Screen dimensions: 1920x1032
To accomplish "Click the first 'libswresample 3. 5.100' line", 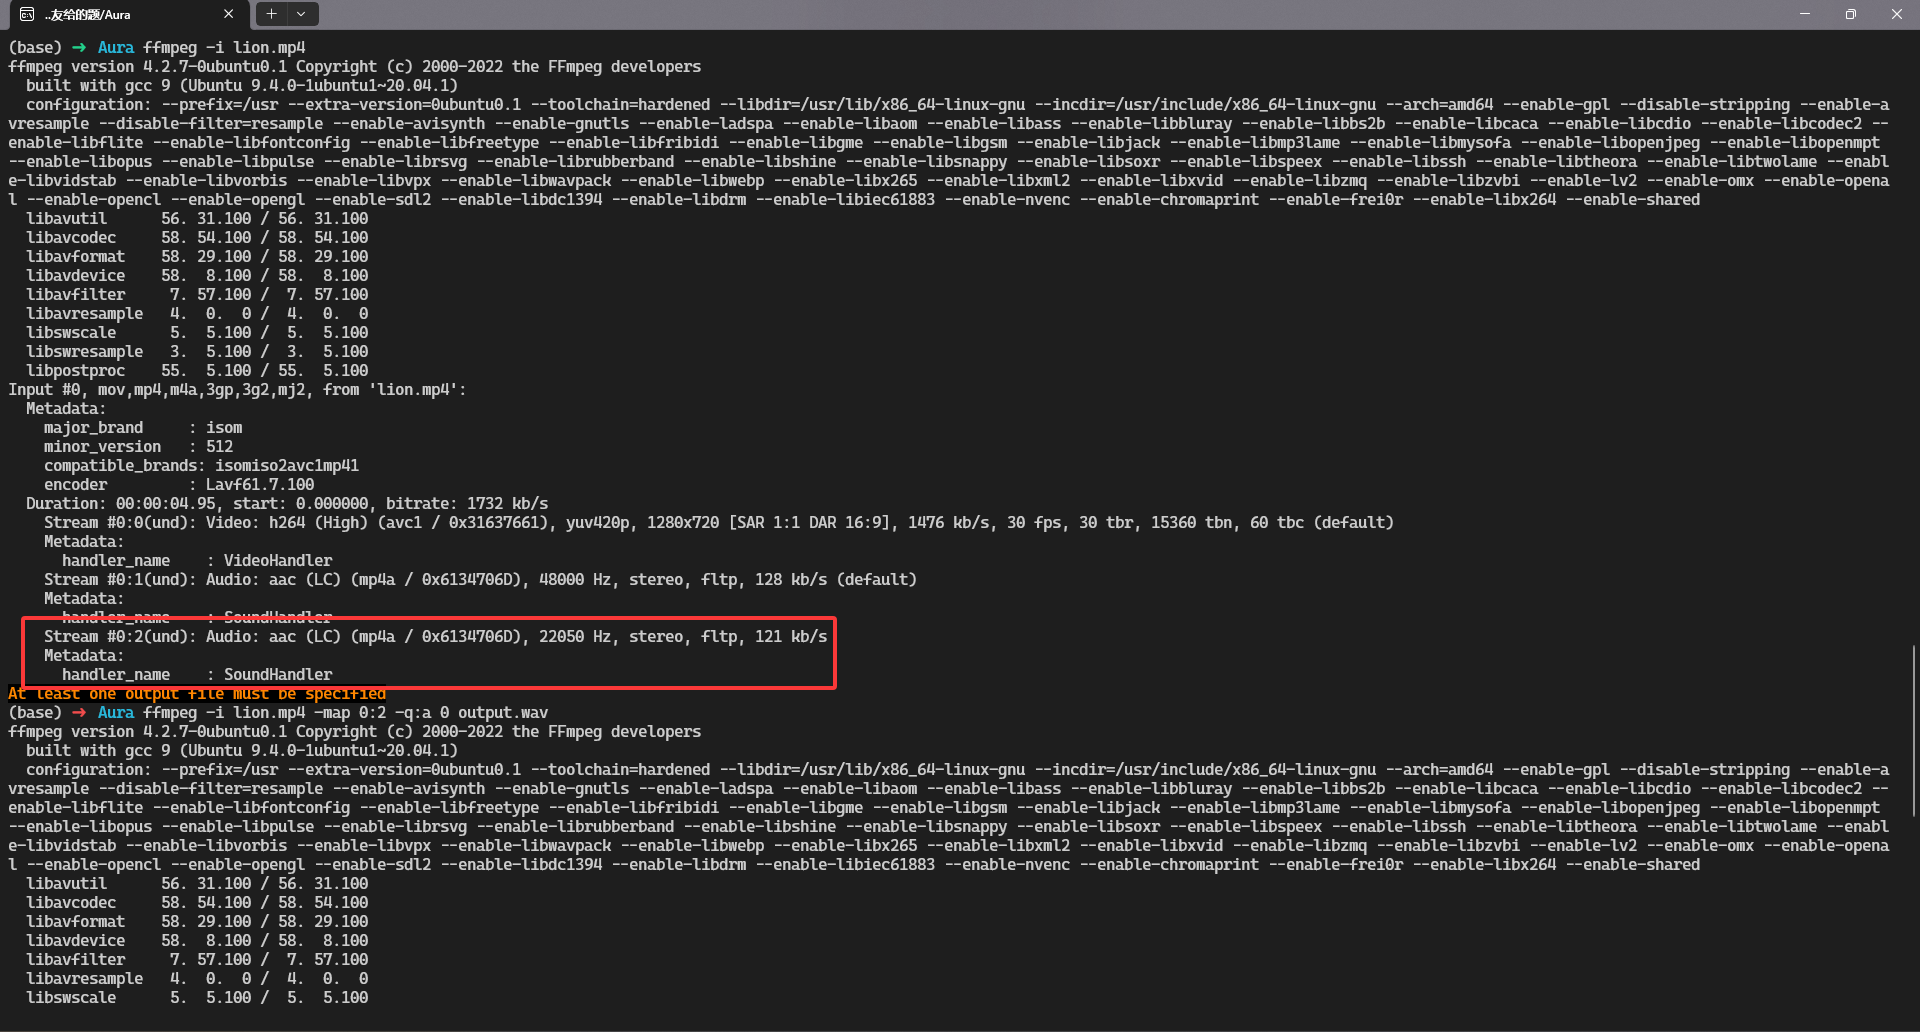I will (x=197, y=351).
